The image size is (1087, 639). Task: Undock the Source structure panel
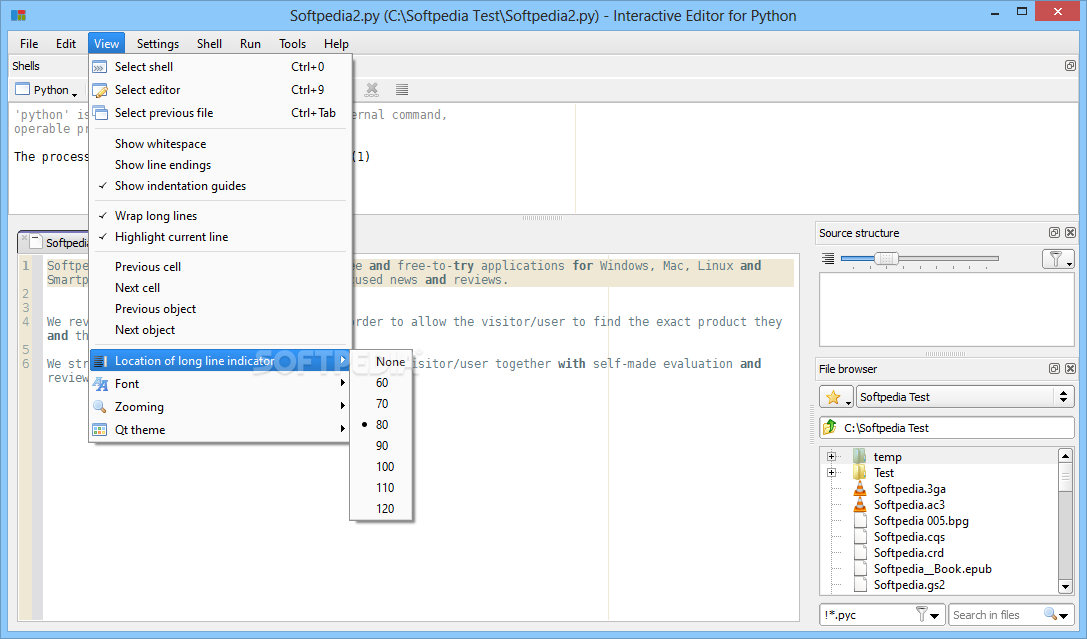click(x=1054, y=233)
